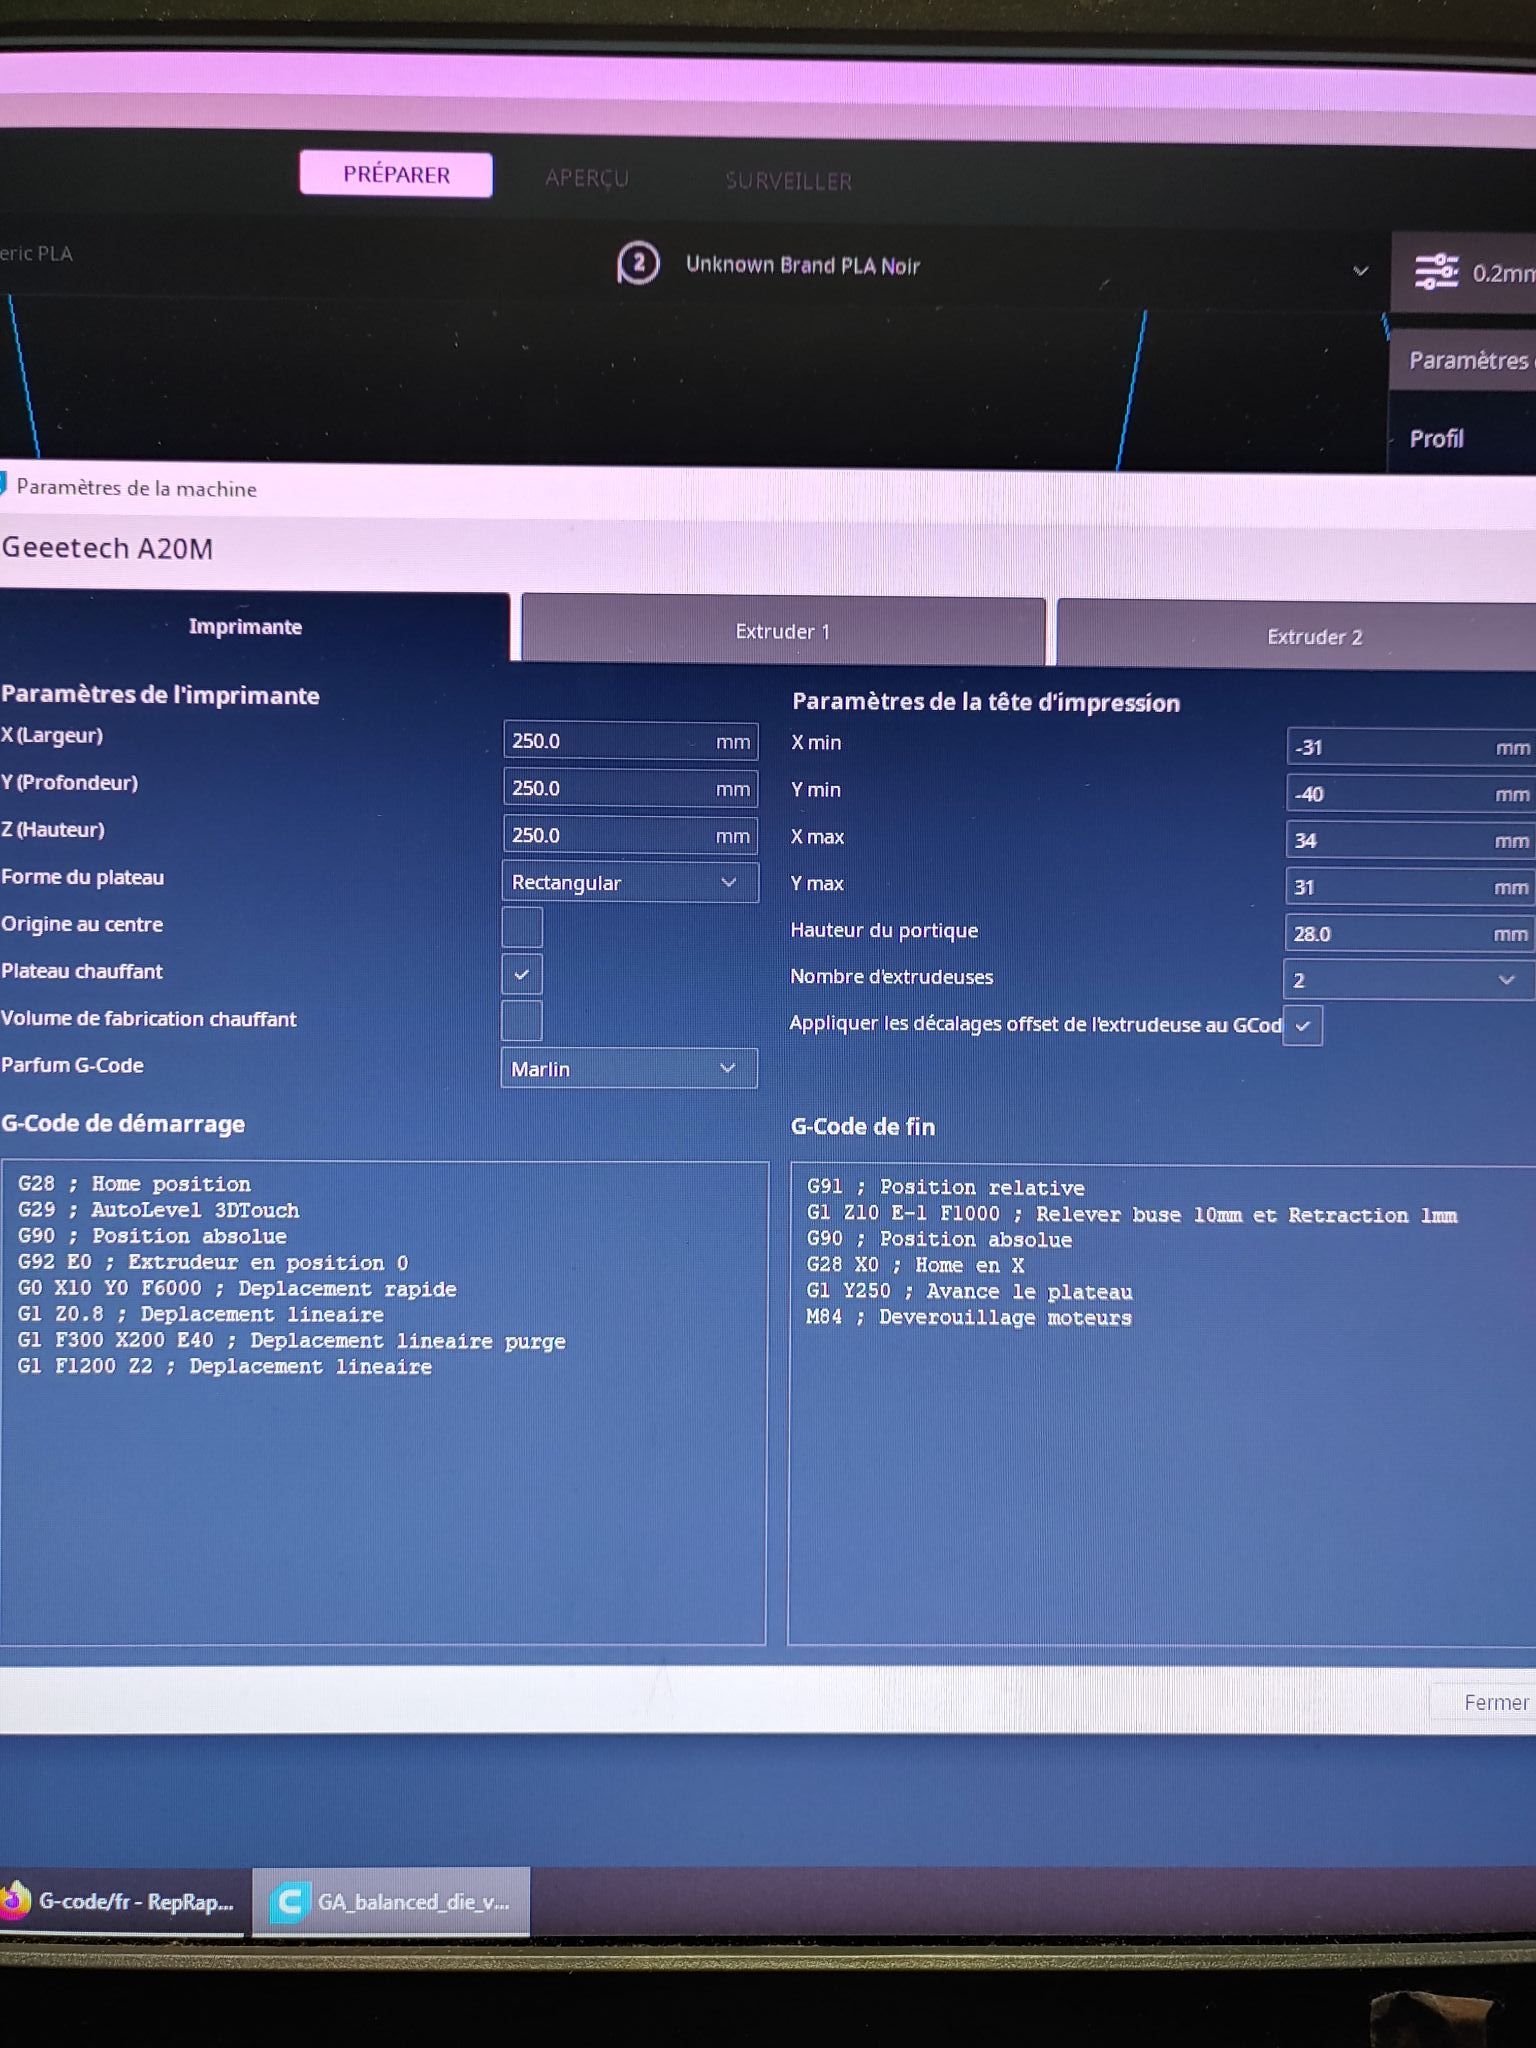The width and height of the screenshot is (1536, 2048).
Task: Click the Fermer button
Action: coord(1483,1702)
